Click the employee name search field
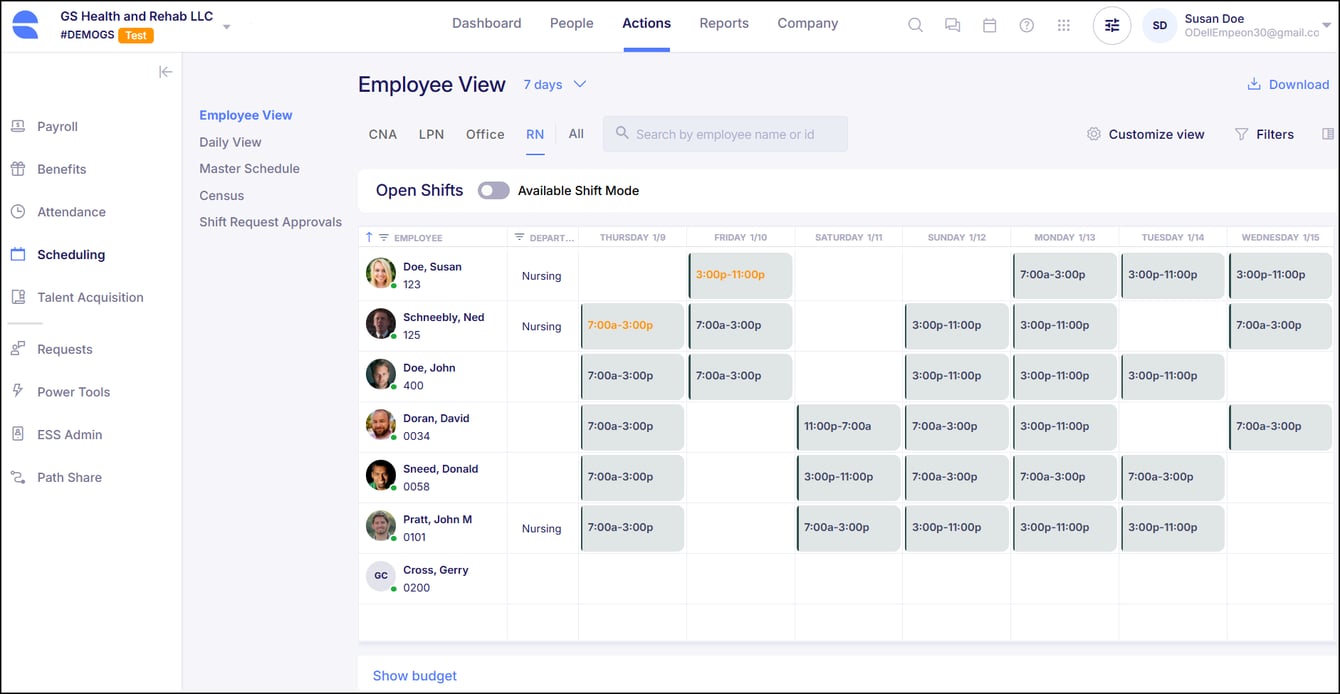This screenshot has width=1340, height=694. 725,133
